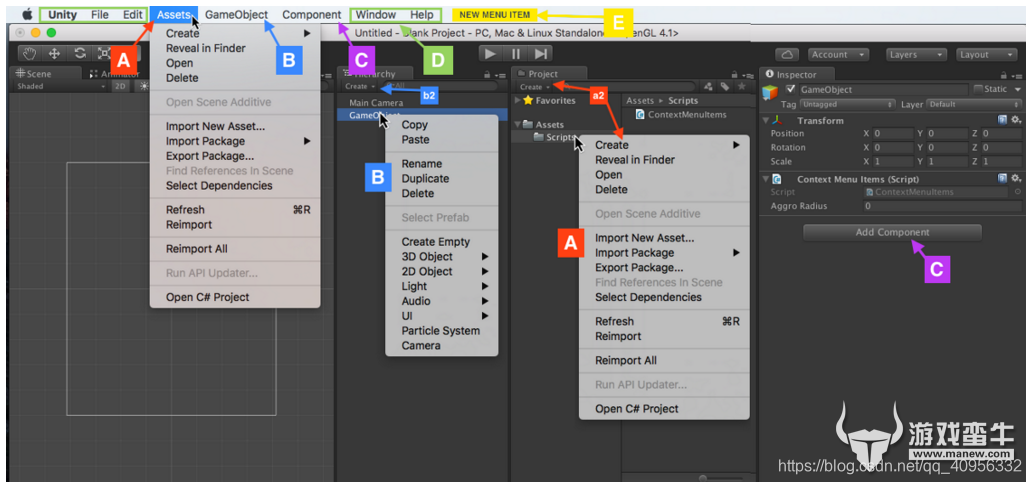Collapse the Context Menu Items script foldout

point(765,178)
